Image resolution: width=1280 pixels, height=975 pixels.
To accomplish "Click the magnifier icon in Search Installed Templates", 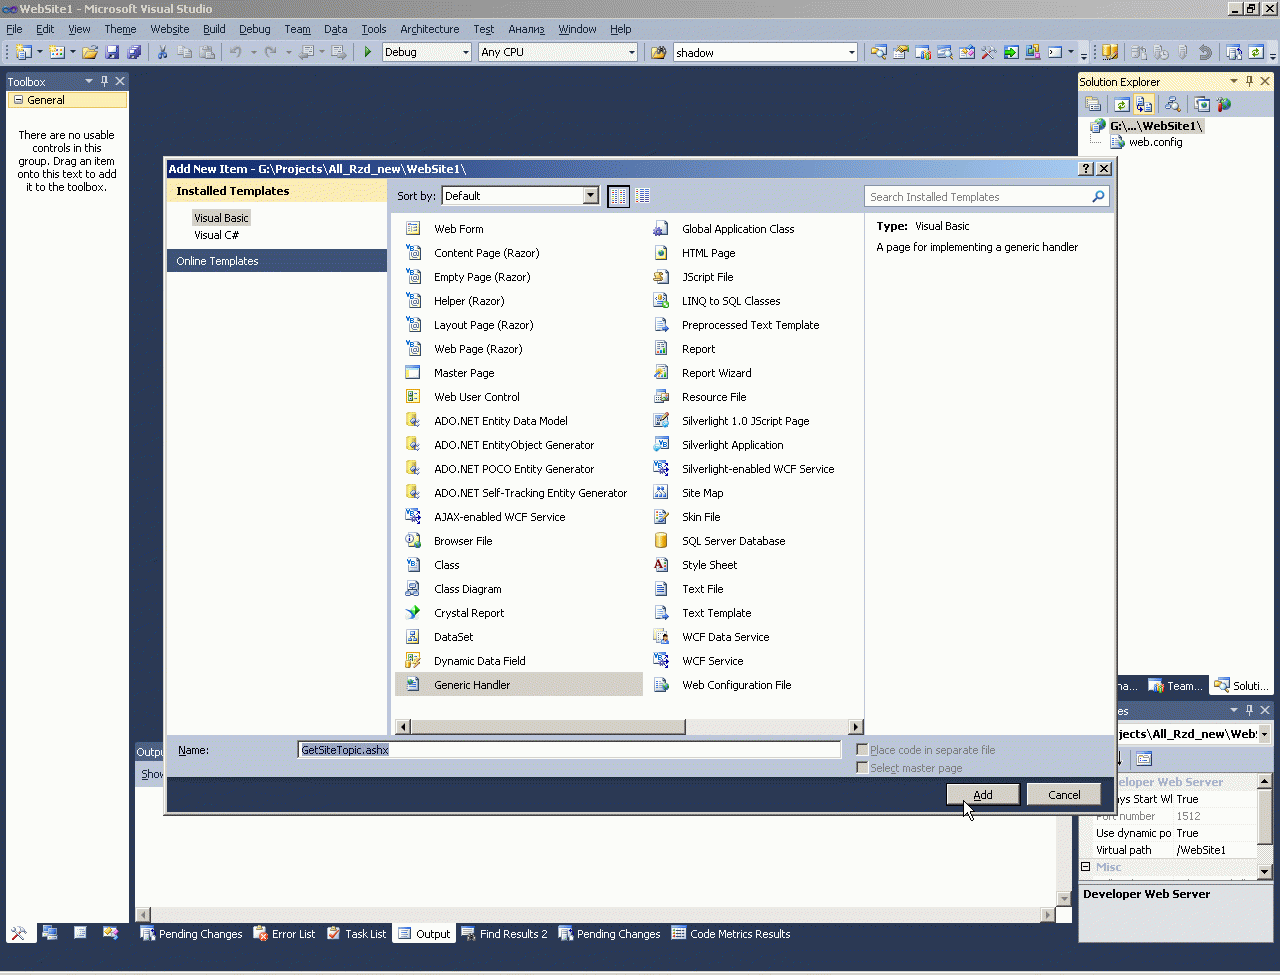I will click(1098, 197).
